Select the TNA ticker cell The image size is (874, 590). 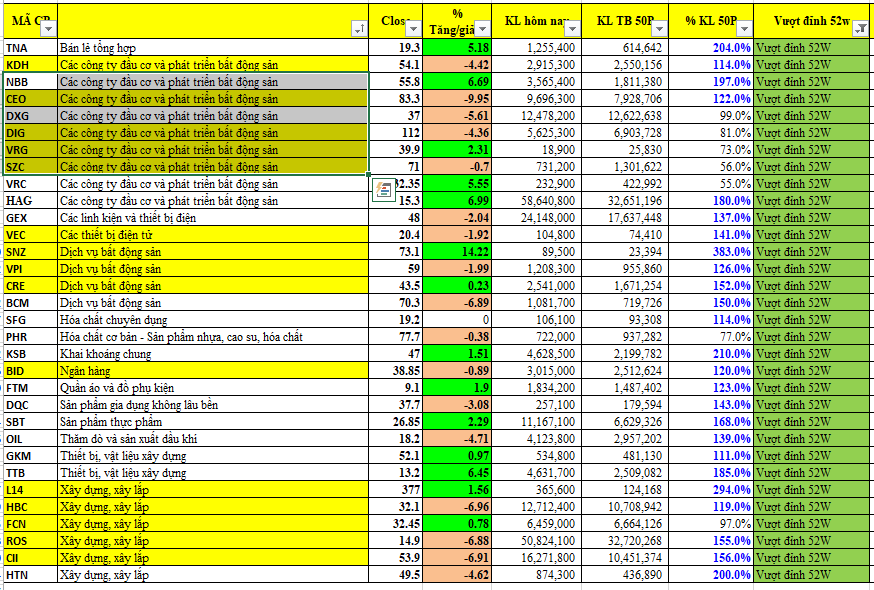click(x=28, y=47)
